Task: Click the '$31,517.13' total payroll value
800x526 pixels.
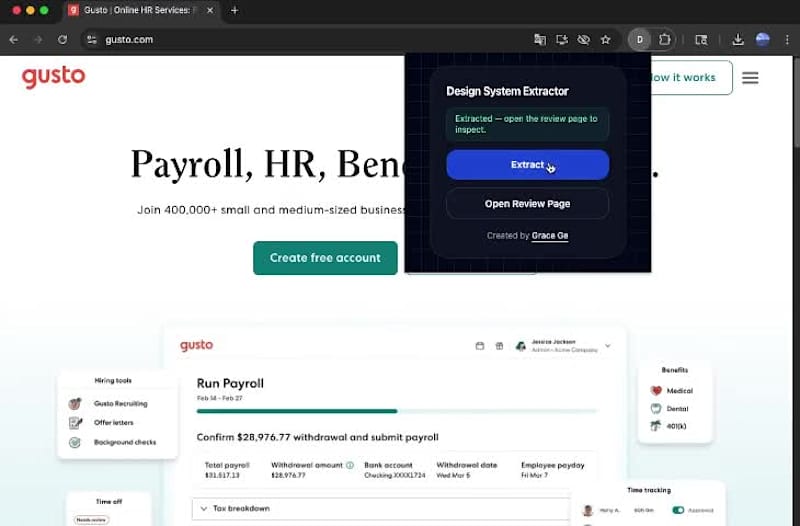Action: point(222,475)
